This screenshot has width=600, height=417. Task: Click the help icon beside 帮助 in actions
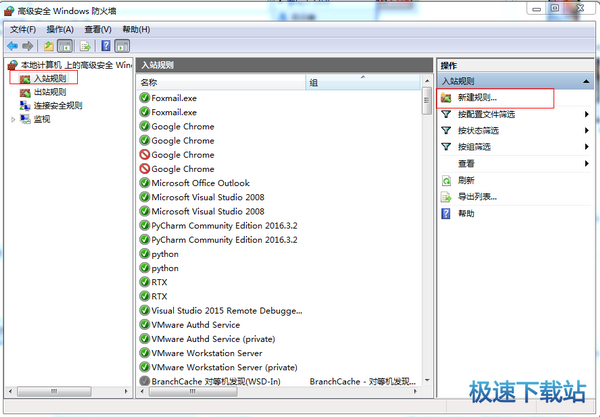click(446, 213)
